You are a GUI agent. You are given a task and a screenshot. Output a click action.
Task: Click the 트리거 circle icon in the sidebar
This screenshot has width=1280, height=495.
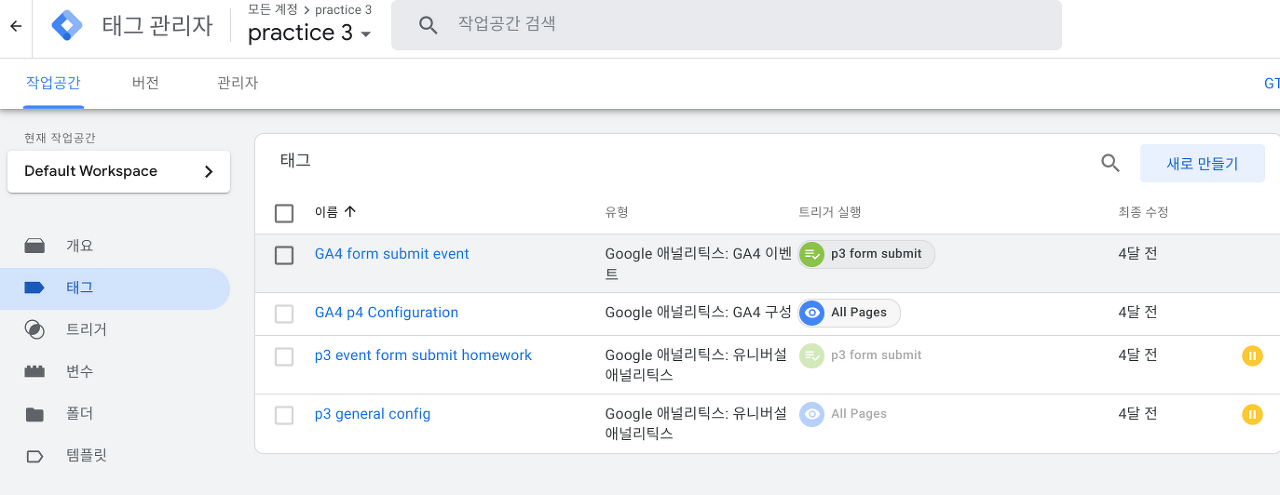click(x=35, y=329)
